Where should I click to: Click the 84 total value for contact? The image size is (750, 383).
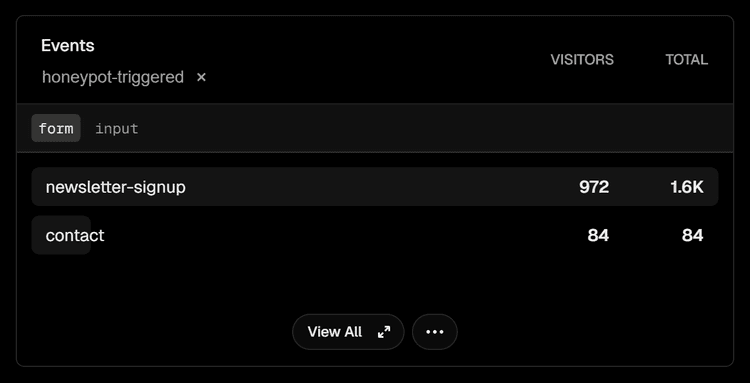(693, 235)
